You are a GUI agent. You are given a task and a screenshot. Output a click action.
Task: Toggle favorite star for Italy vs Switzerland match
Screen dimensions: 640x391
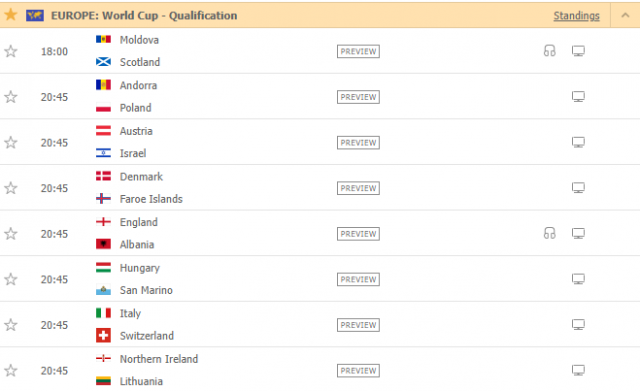click(11, 325)
